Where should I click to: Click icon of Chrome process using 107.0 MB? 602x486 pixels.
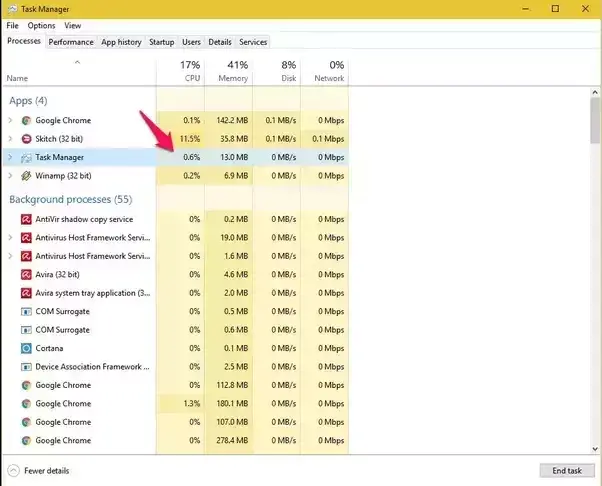(26, 422)
